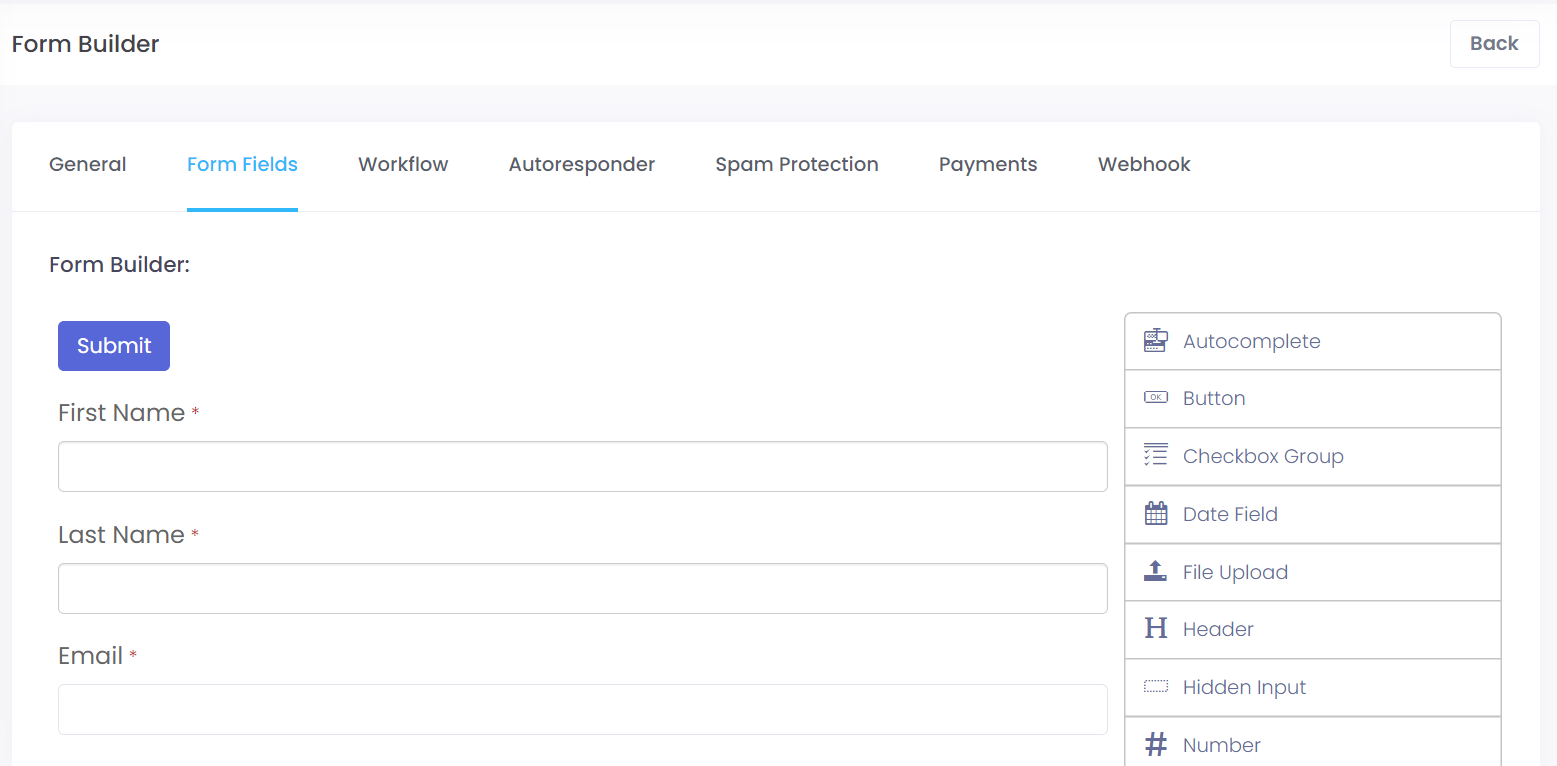Open the General tab
Image resolution: width=1557 pixels, height=766 pixels.
click(88, 165)
